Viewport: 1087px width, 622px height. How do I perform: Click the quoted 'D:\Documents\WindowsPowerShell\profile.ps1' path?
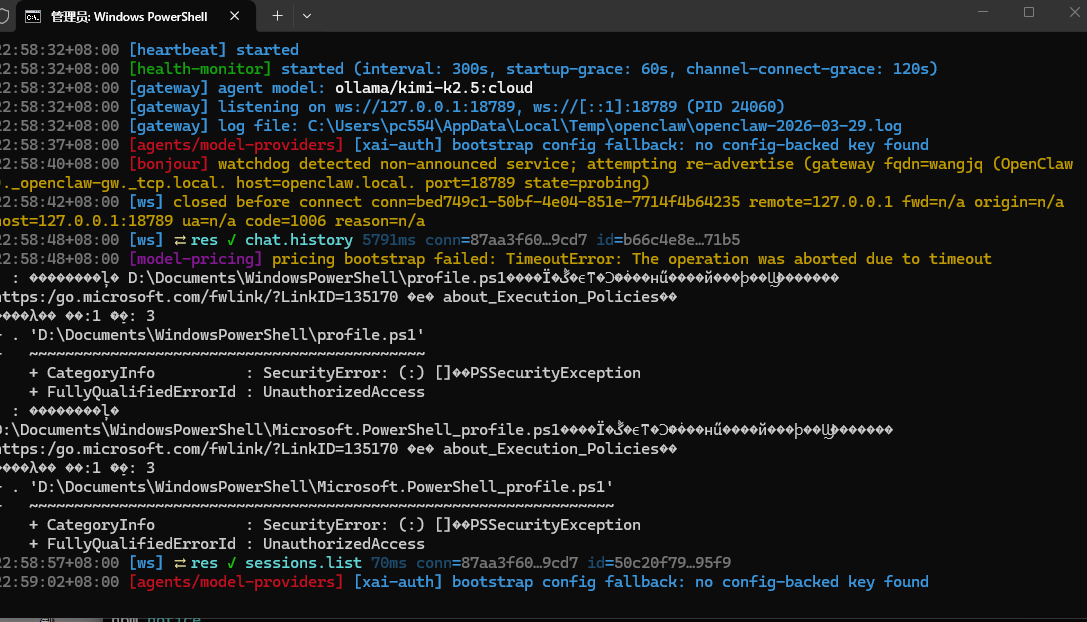tap(227, 335)
